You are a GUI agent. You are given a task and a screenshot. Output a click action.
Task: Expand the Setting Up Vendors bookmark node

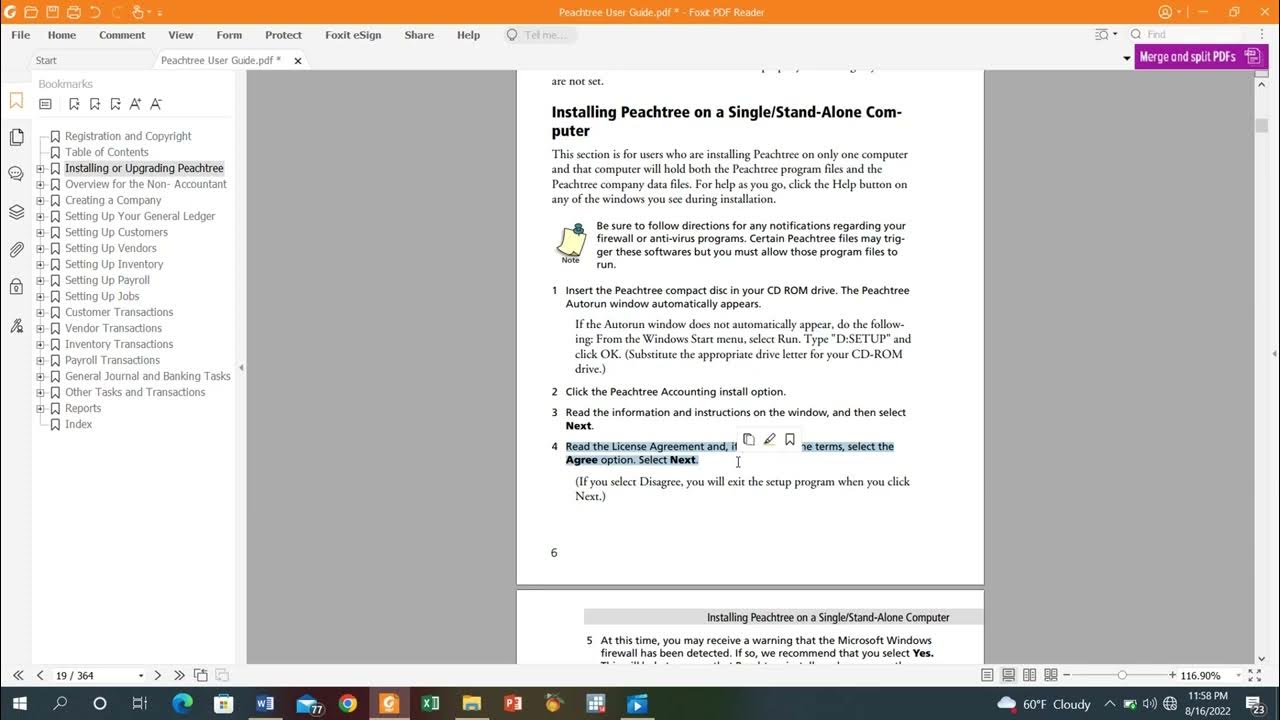click(40, 248)
